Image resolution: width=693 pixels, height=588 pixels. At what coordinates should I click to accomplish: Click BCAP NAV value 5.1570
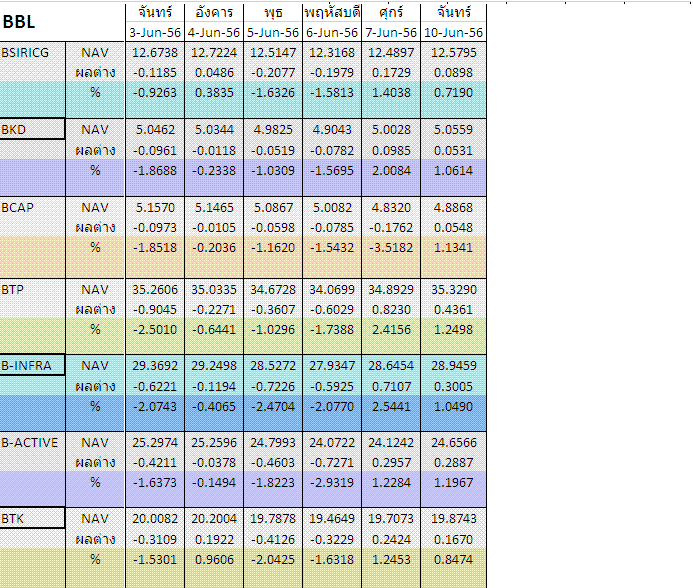point(155,207)
